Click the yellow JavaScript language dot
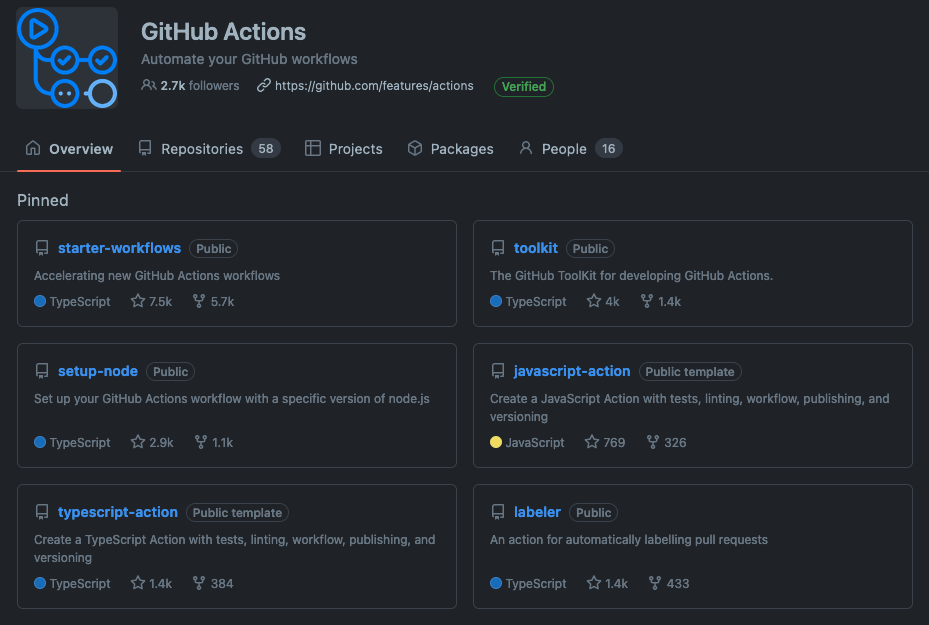The width and height of the screenshot is (929, 625). (x=496, y=442)
